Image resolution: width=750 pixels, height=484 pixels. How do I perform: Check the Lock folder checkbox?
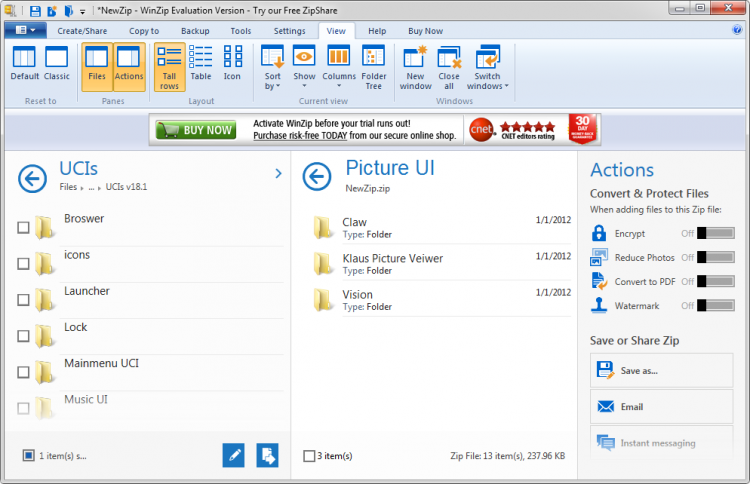[23, 336]
